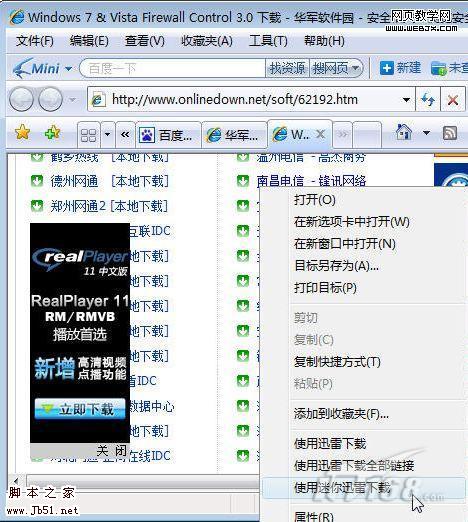Click green arrow icon beside 德州网通

(x=37, y=181)
